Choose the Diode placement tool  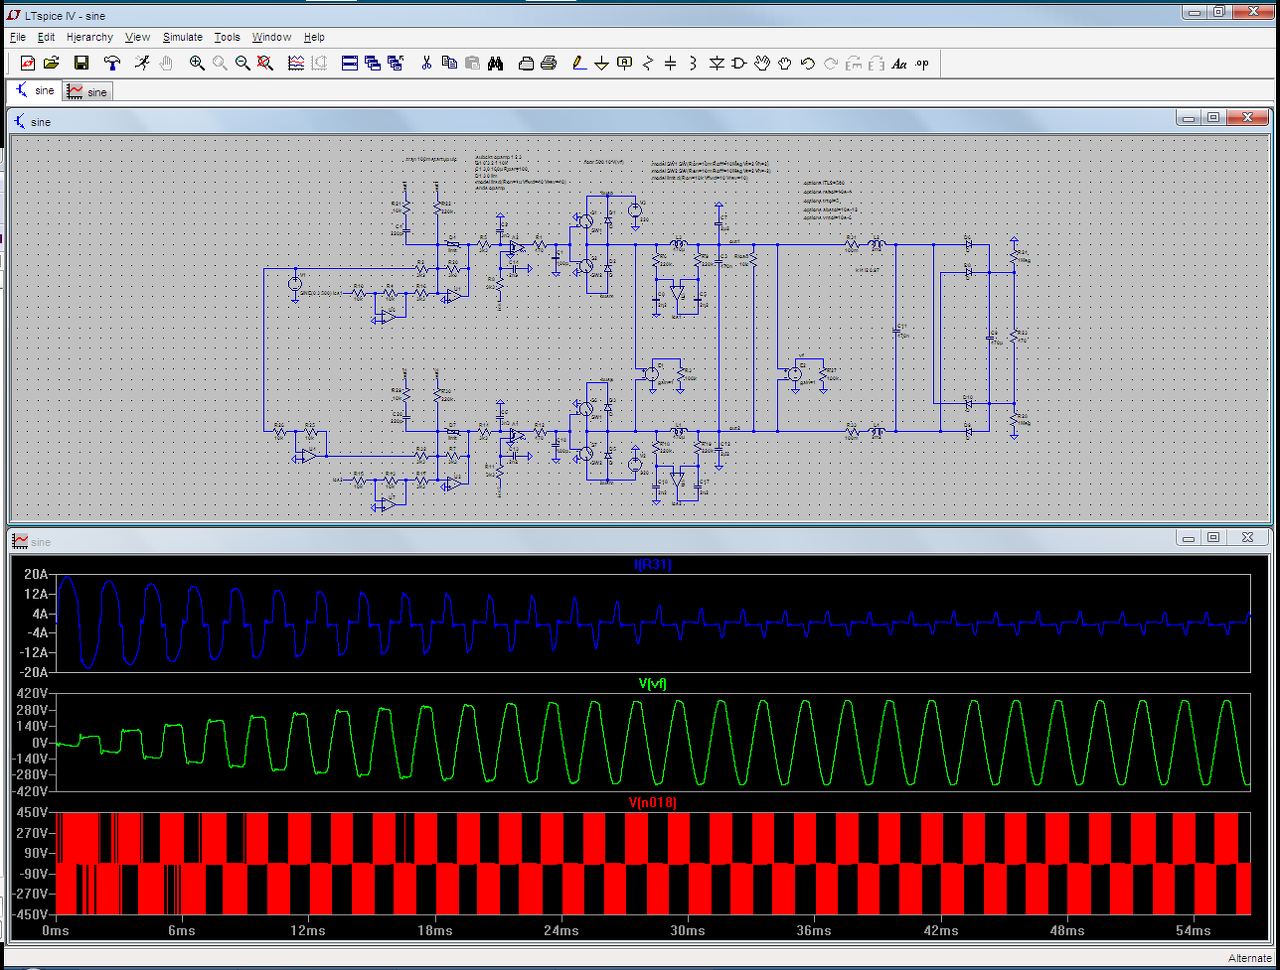coord(716,63)
